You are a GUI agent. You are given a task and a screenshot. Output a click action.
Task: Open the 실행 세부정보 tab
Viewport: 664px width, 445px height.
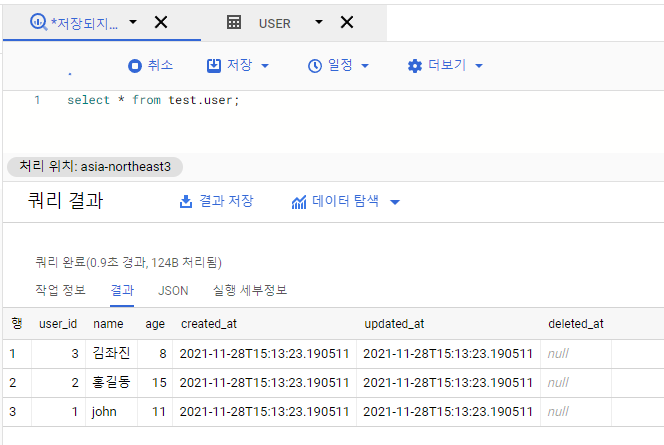click(x=250, y=290)
